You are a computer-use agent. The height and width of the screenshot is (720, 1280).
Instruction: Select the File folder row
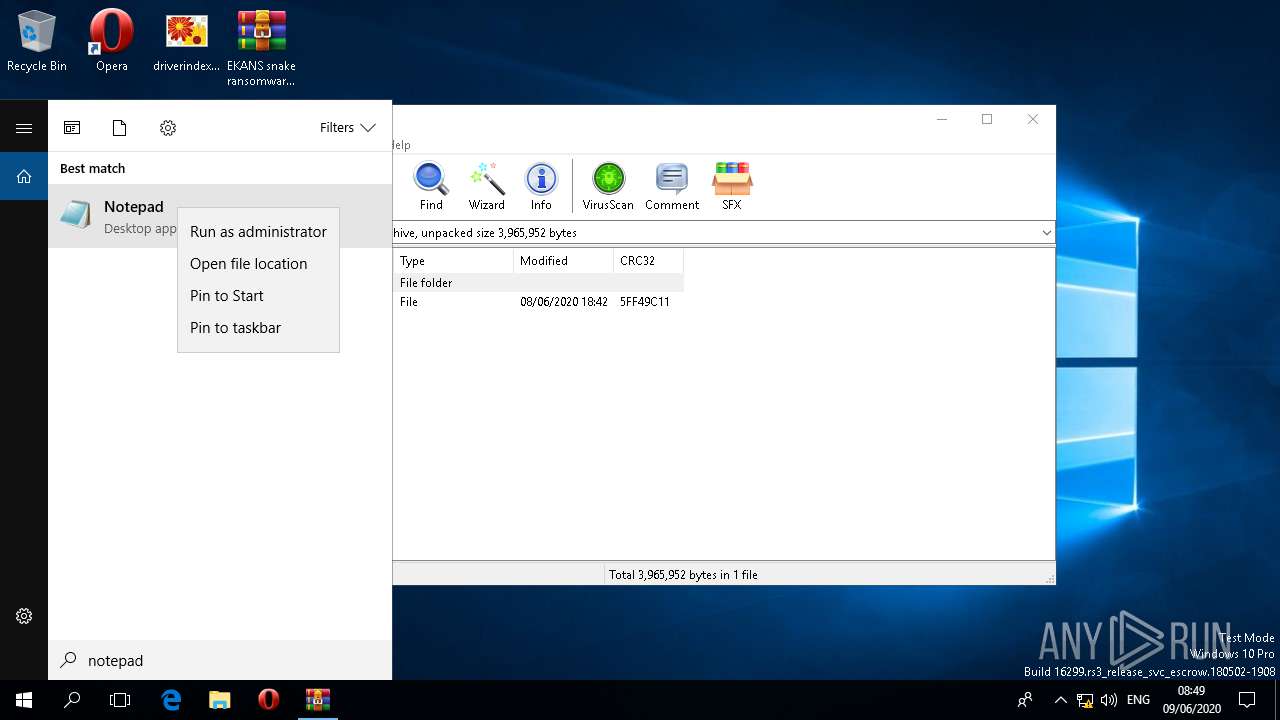click(x=538, y=283)
